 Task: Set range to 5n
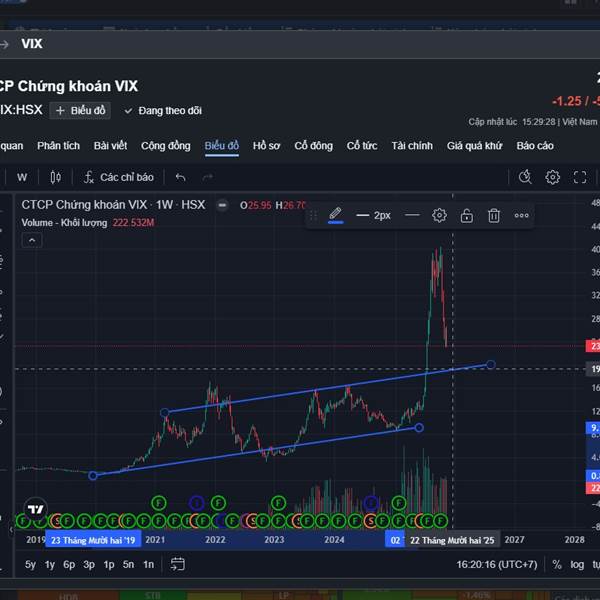pos(129,564)
